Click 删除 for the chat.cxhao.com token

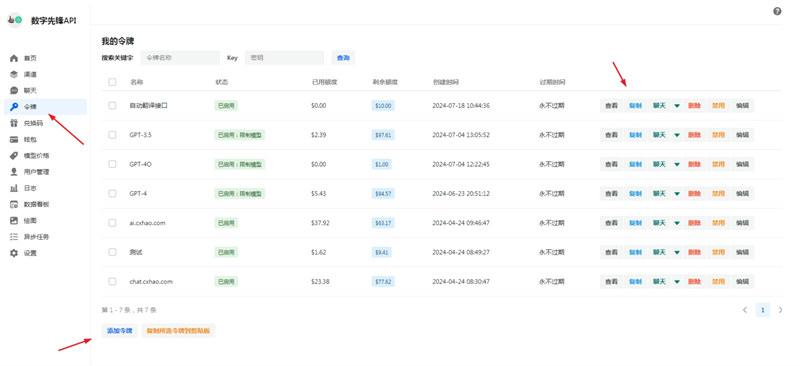(x=694, y=281)
